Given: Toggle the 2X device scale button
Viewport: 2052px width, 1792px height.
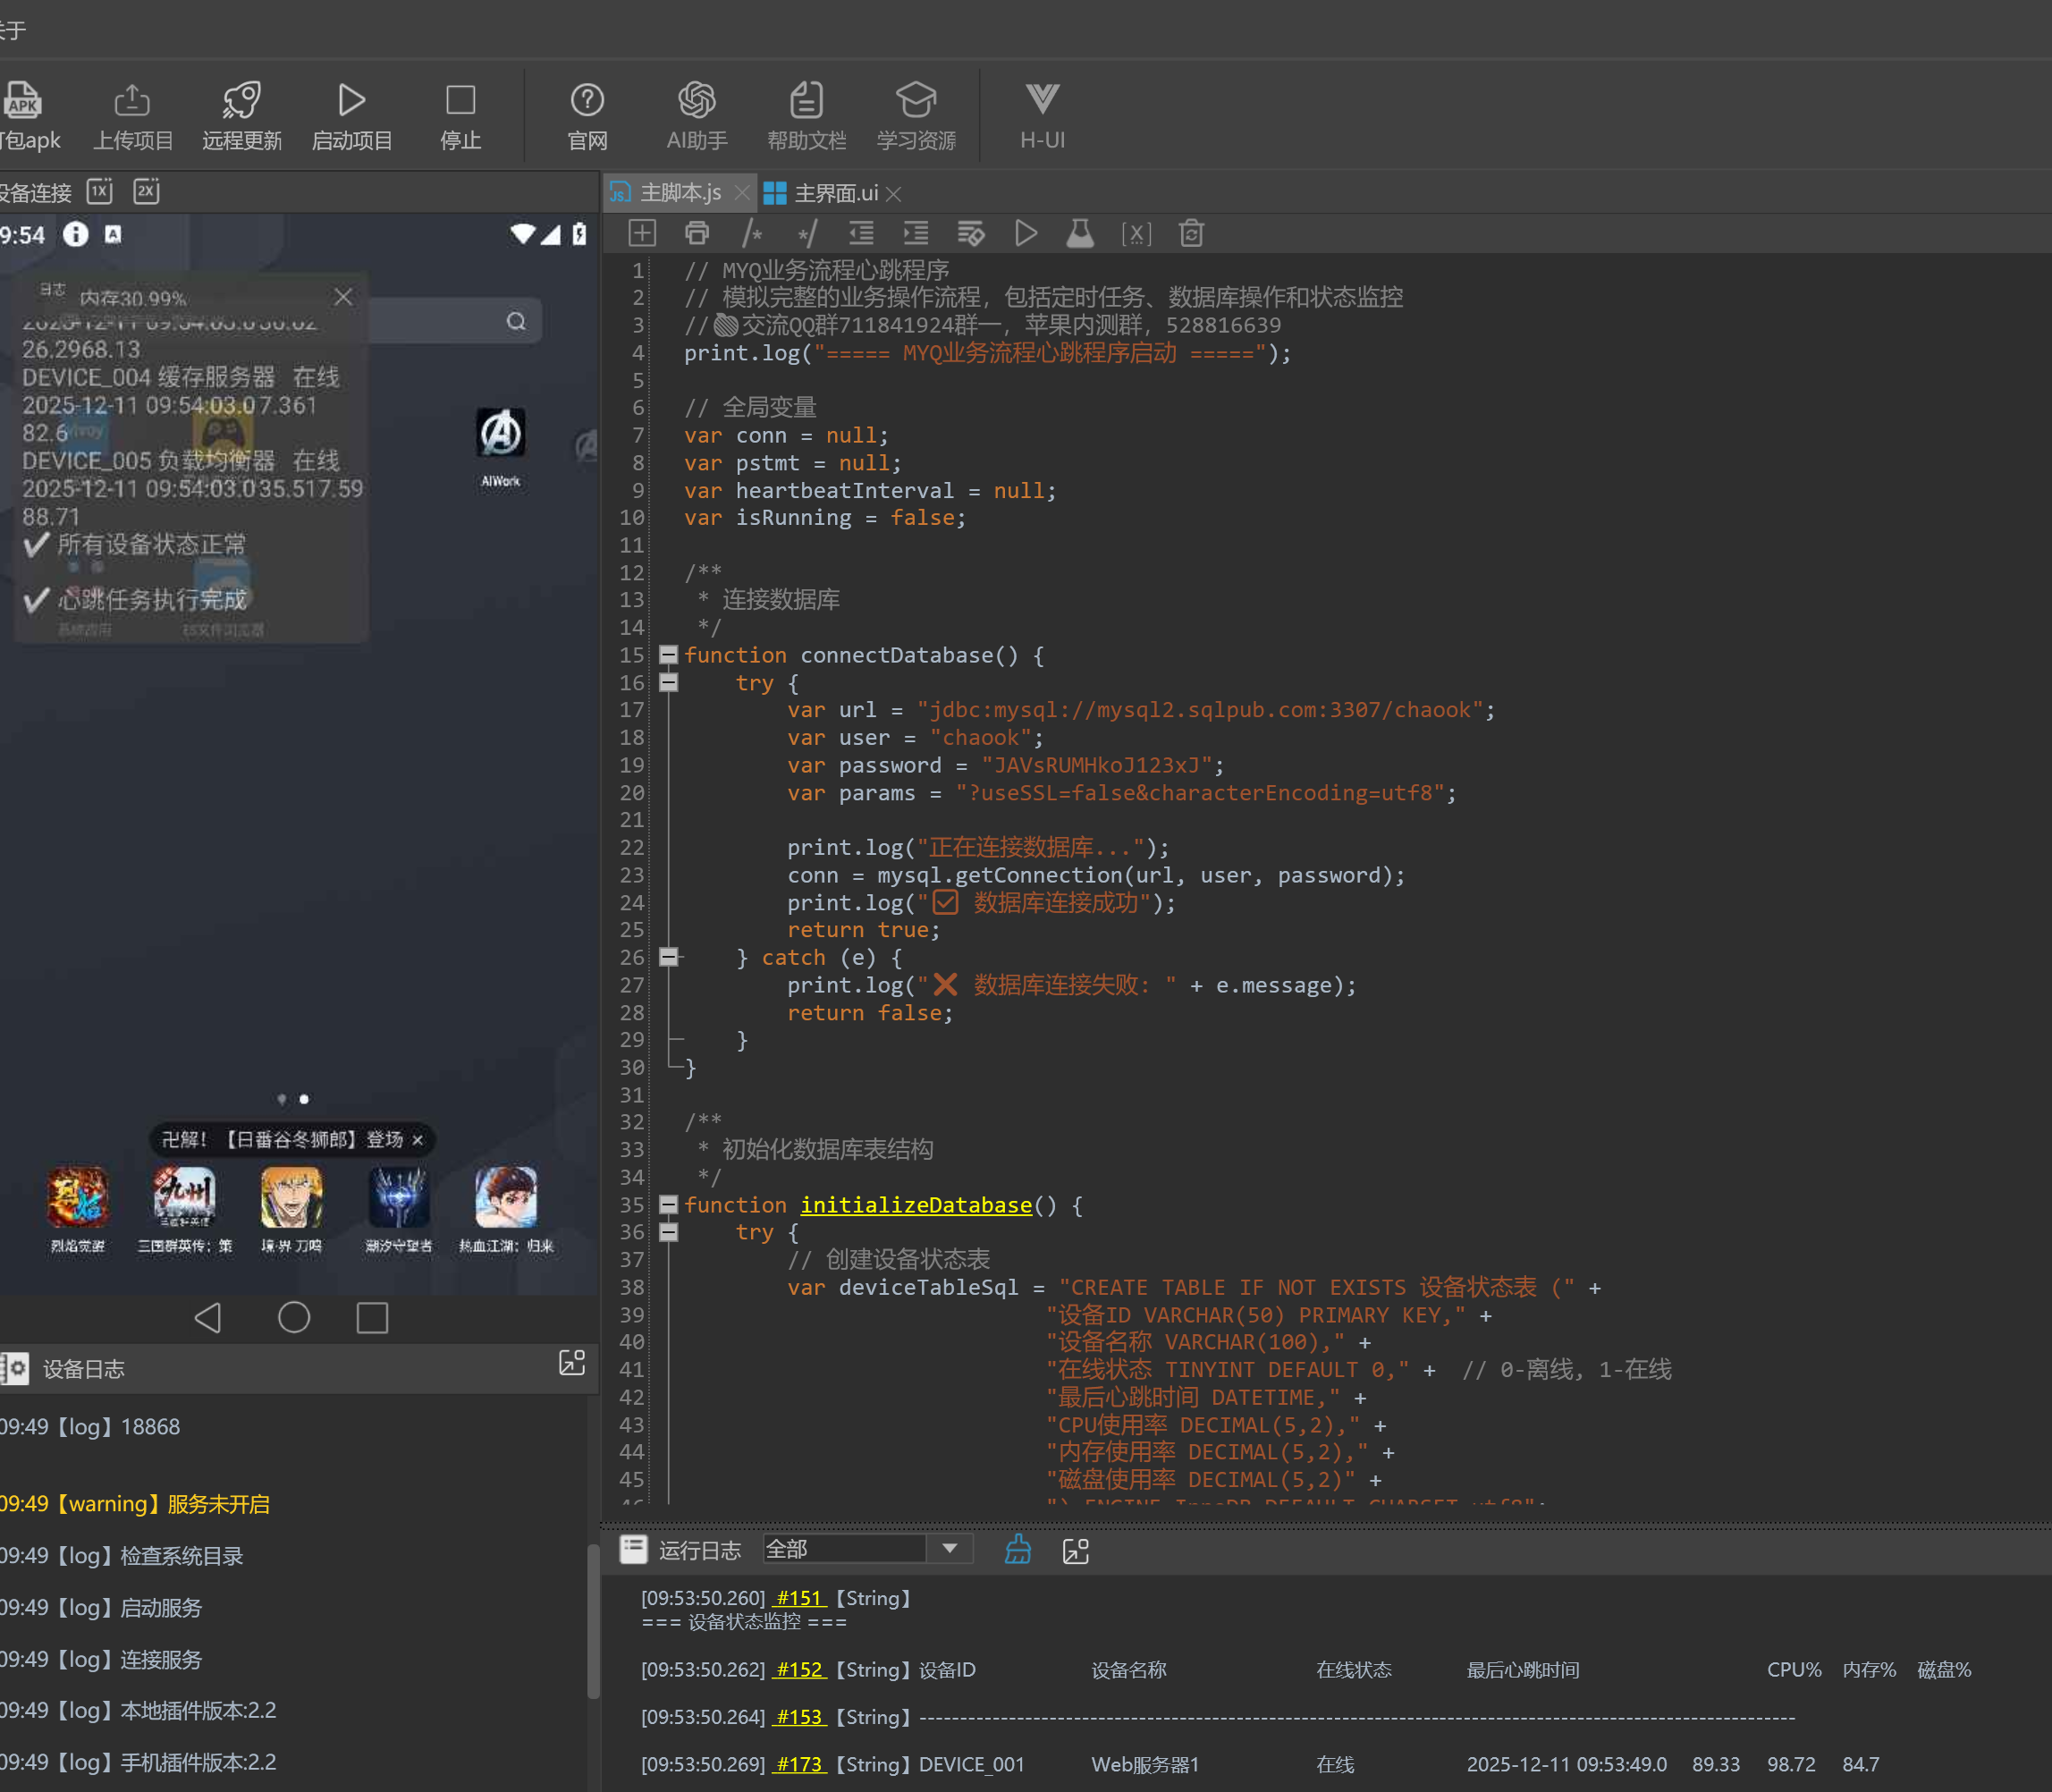Looking at the screenshot, I should pyautogui.click(x=146, y=191).
